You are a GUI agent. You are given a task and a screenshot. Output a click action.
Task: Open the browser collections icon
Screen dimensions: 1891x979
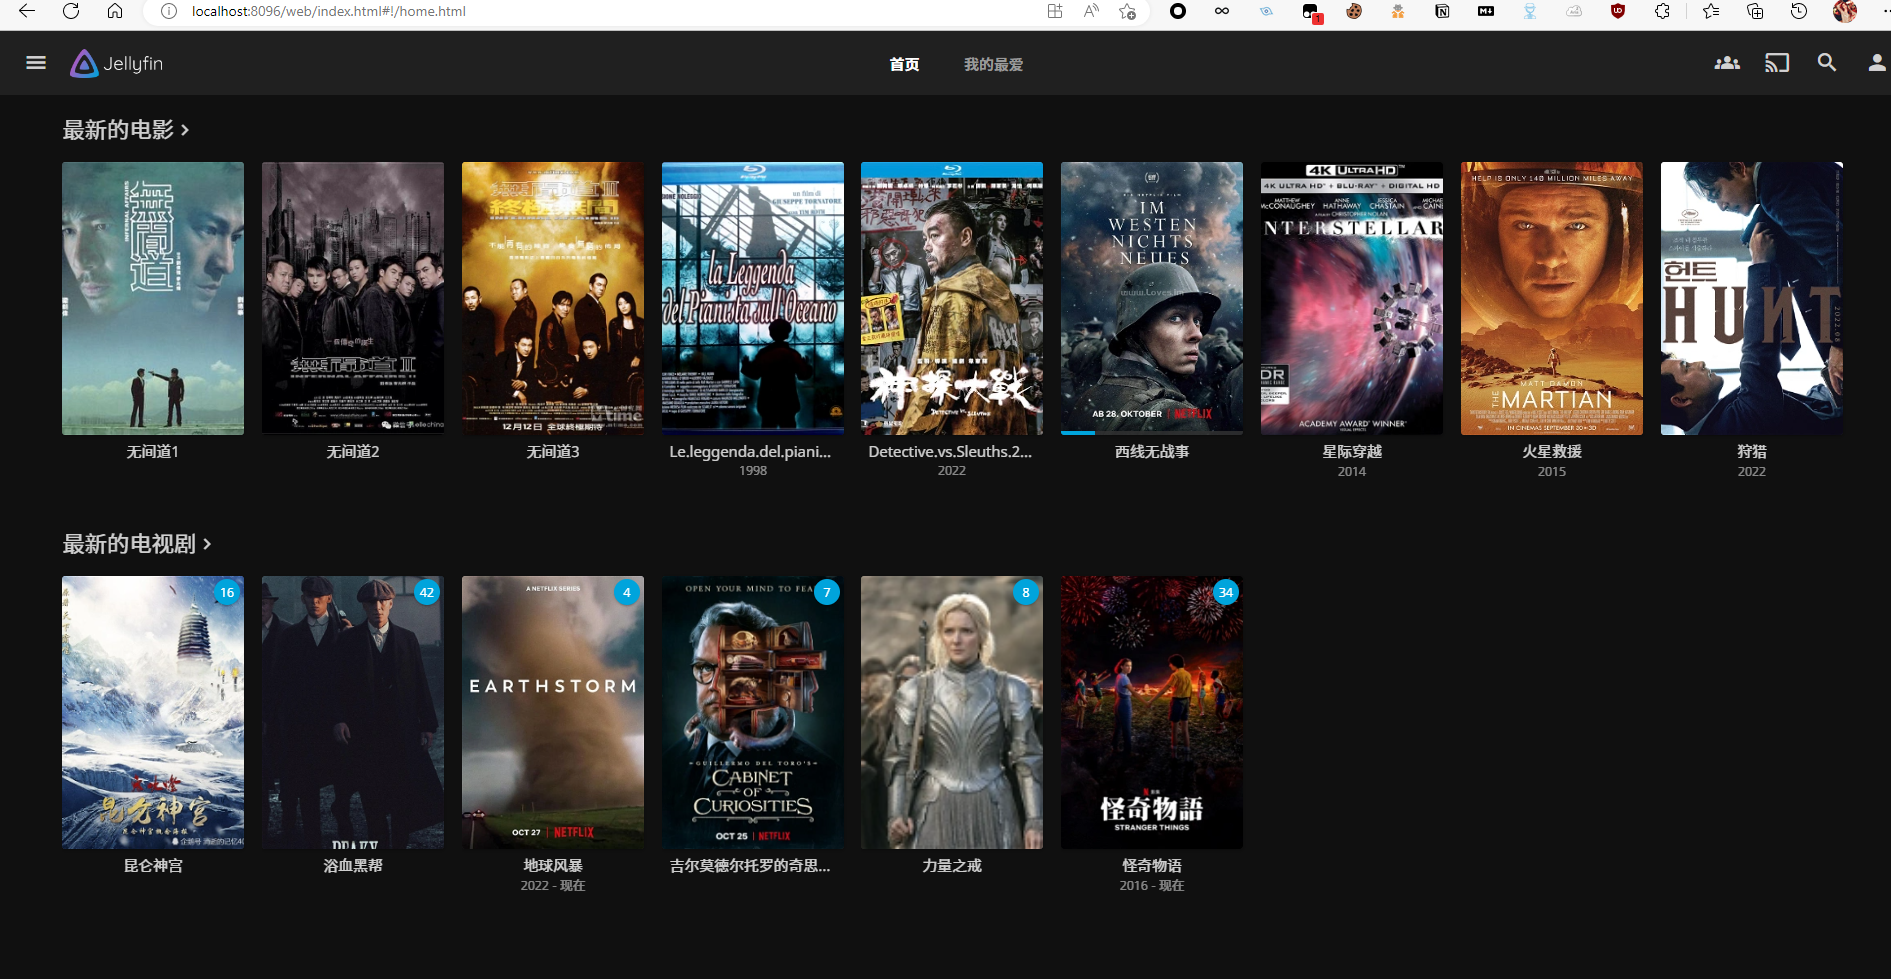pyautogui.click(x=1755, y=11)
